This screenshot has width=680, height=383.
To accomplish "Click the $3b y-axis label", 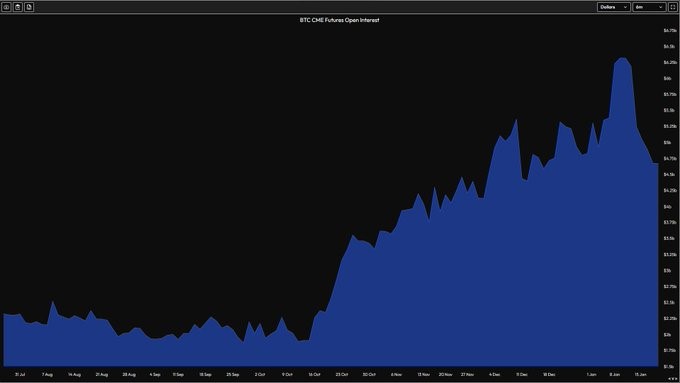I will pos(668,270).
